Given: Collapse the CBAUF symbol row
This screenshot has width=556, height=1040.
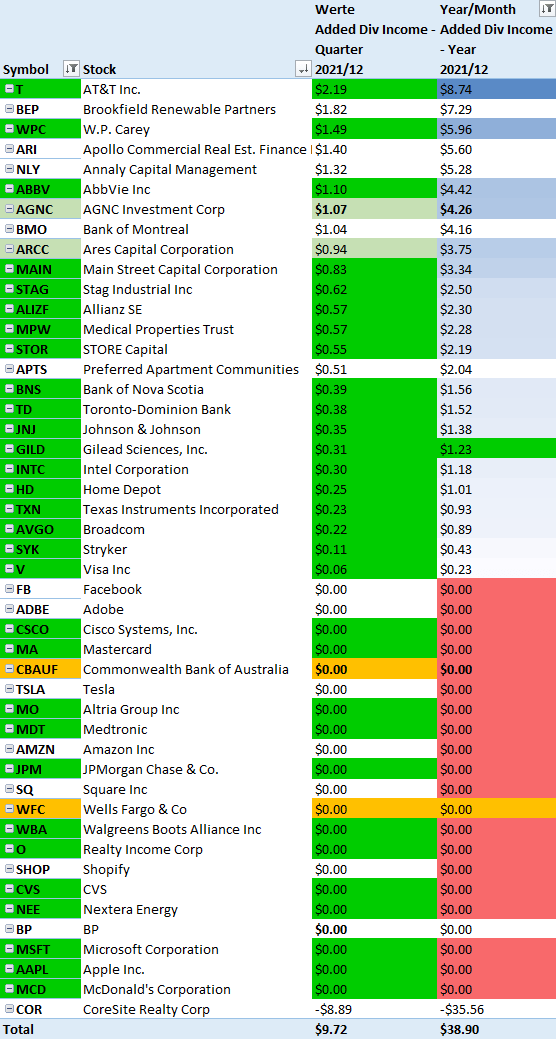Looking at the screenshot, I should [9, 669].
